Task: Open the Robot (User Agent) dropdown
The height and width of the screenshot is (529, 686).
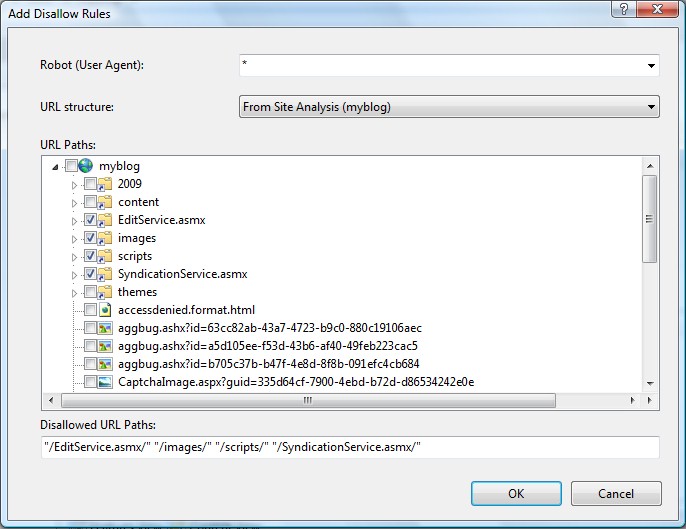Action: coord(651,66)
